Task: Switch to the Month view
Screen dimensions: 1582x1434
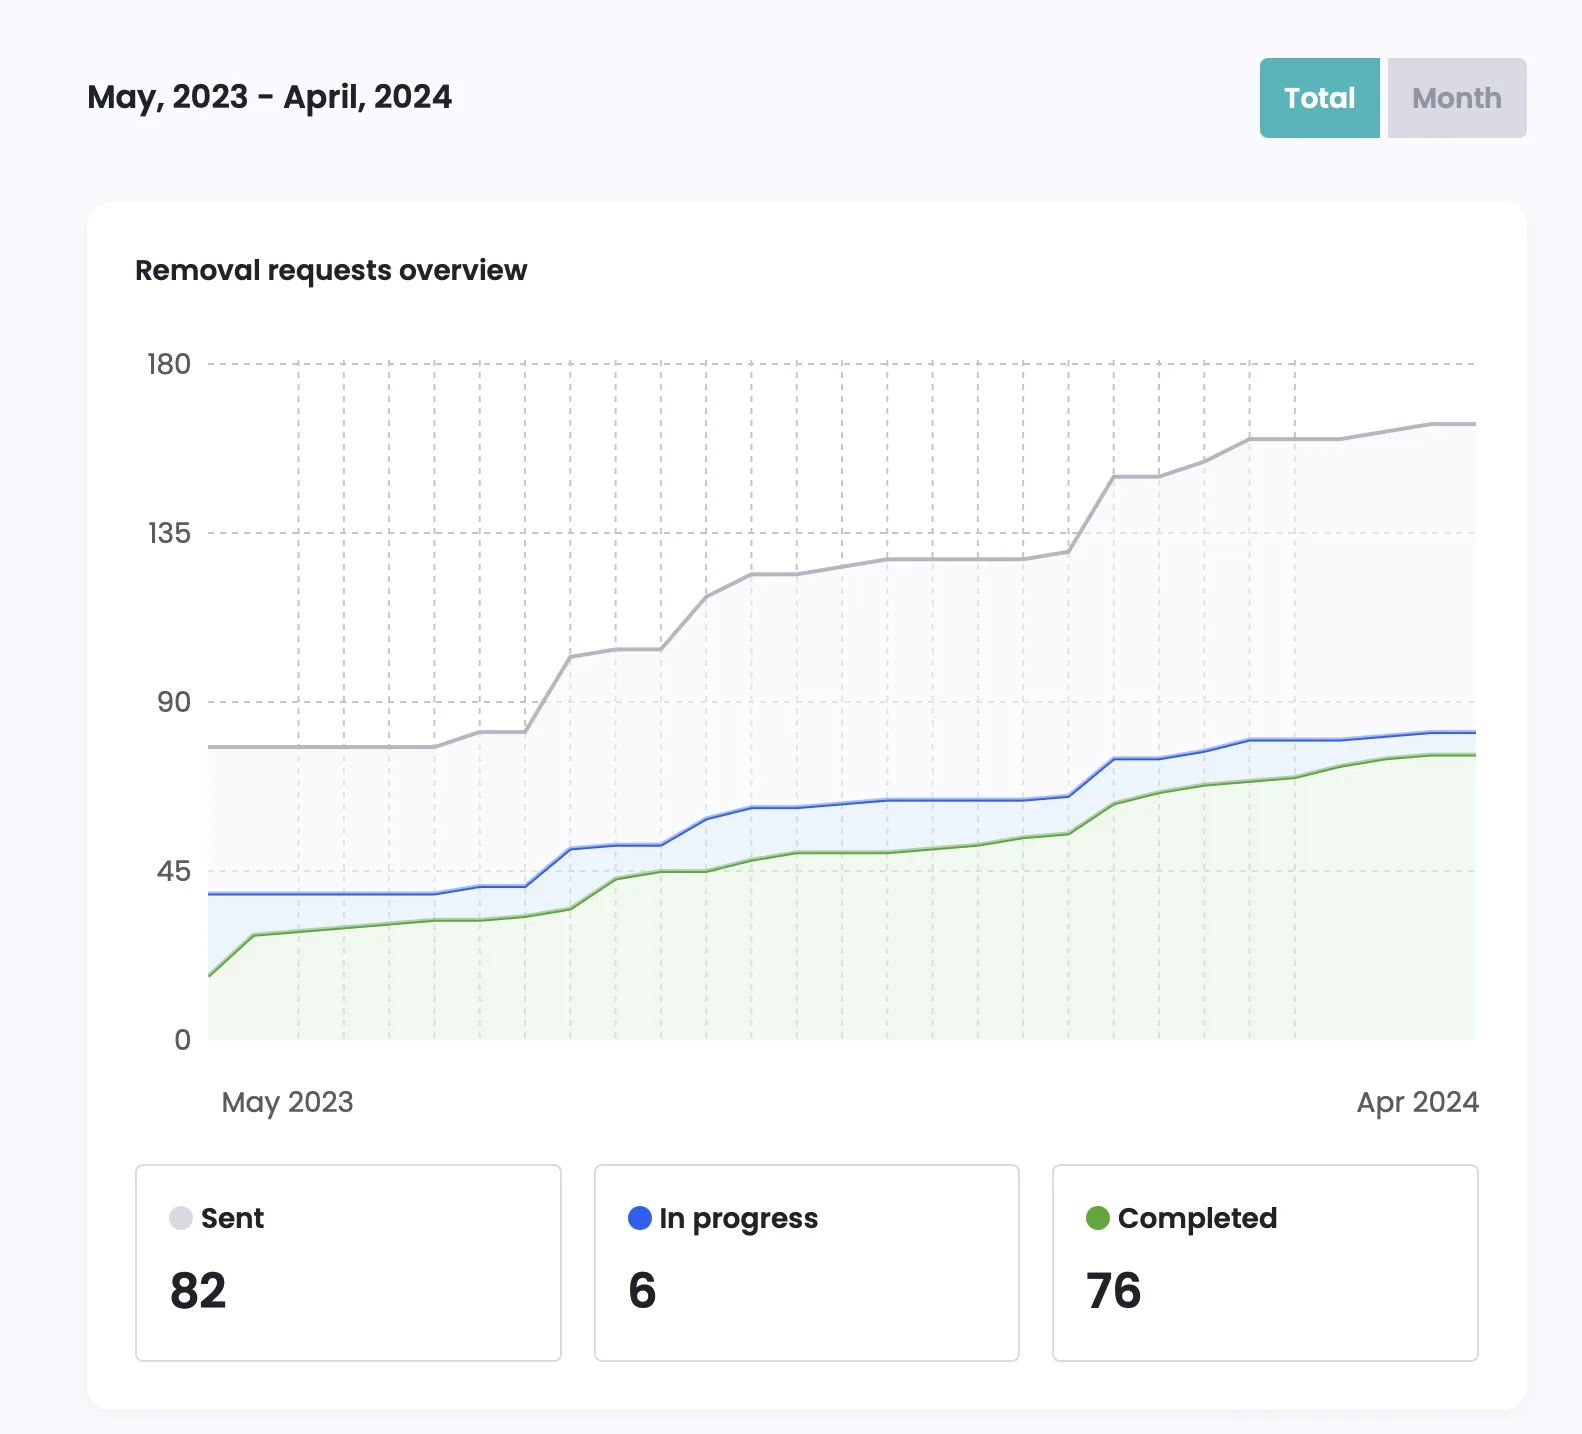Action: (x=1456, y=98)
